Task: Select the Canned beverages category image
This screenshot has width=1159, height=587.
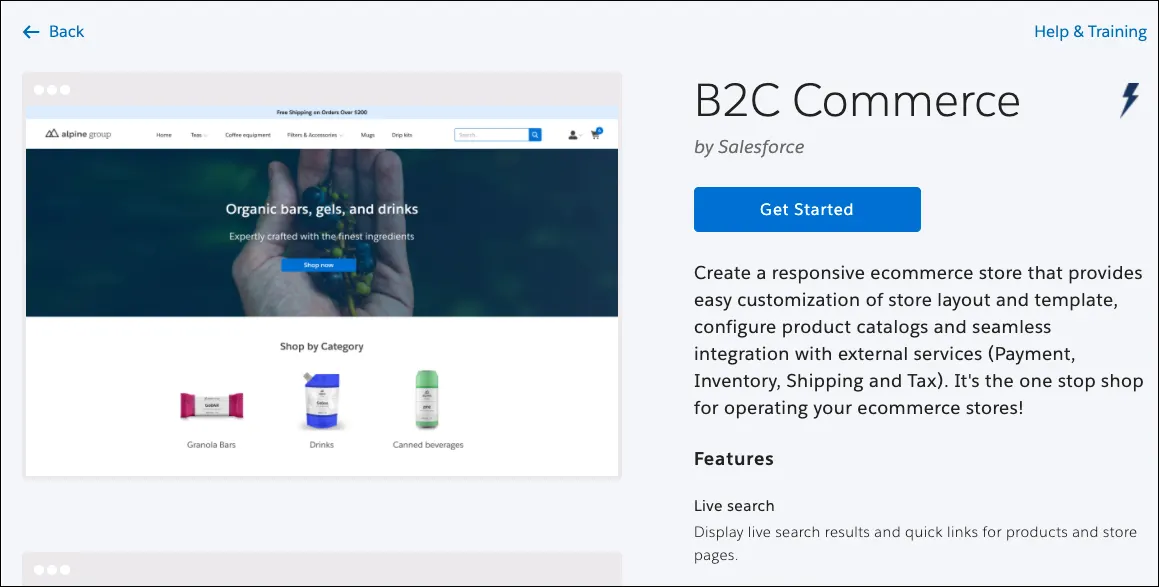Action: coord(427,400)
